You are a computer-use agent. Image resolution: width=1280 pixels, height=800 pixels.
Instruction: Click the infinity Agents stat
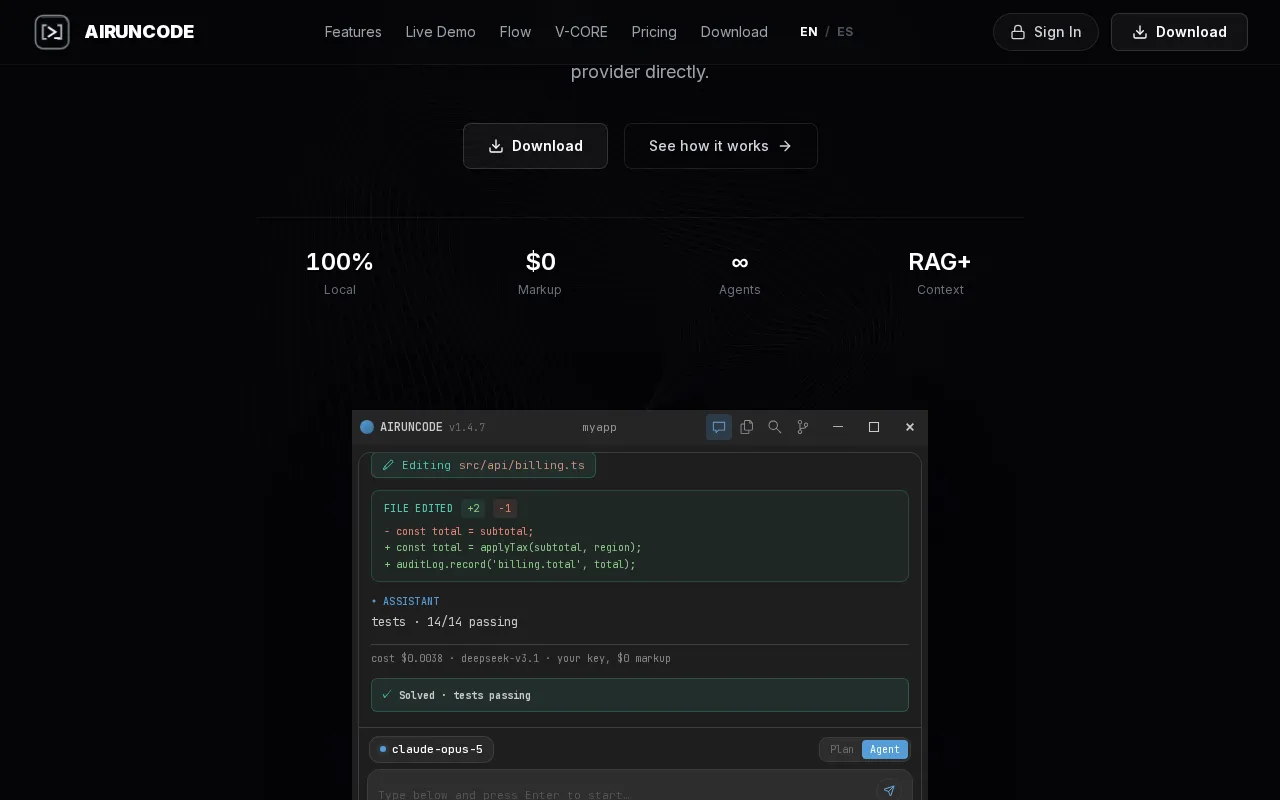coord(740,273)
